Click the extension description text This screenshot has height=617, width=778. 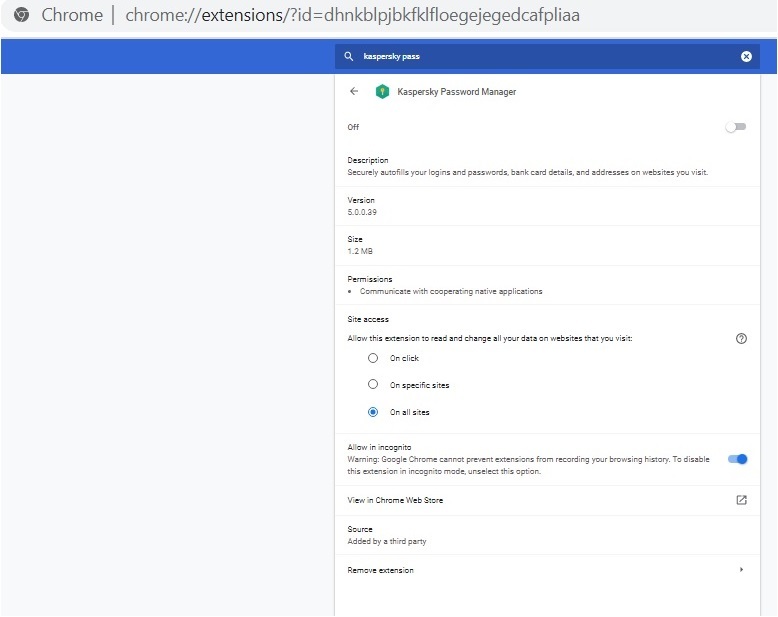[527, 172]
